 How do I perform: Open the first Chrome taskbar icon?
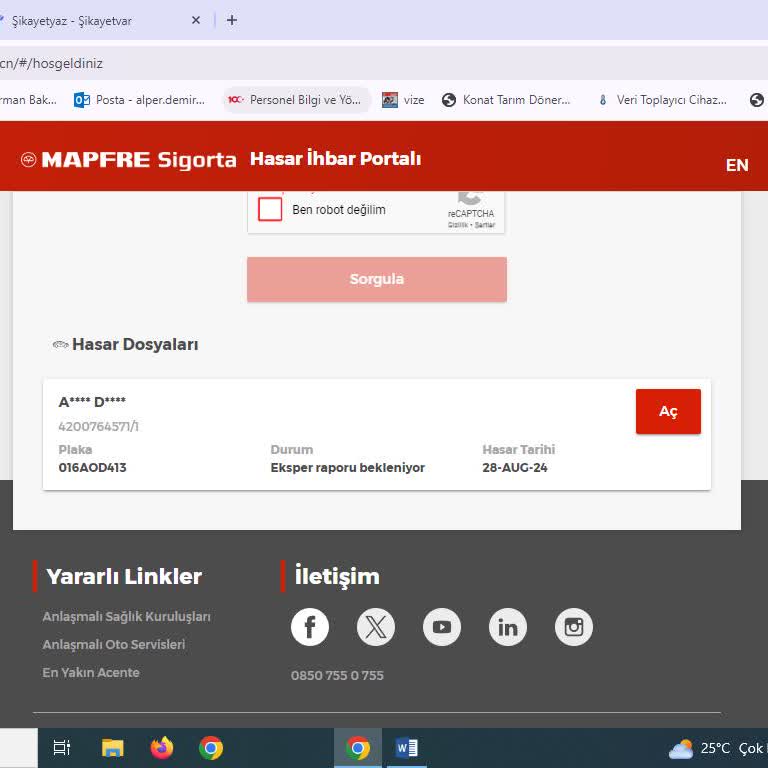(x=211, y=748)
